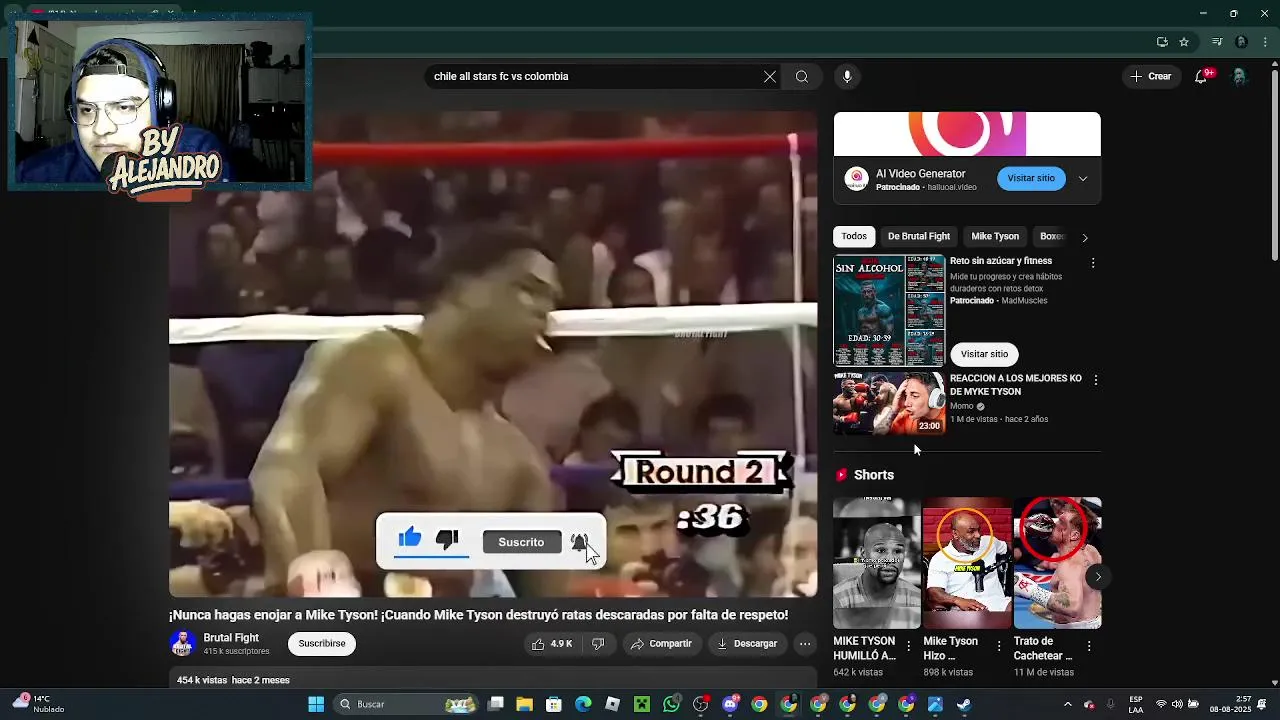Screen dimensions: 1280x720
Task: Open YouTube notifications bell
Action: pyautogui.click(x=1201, y=77)
